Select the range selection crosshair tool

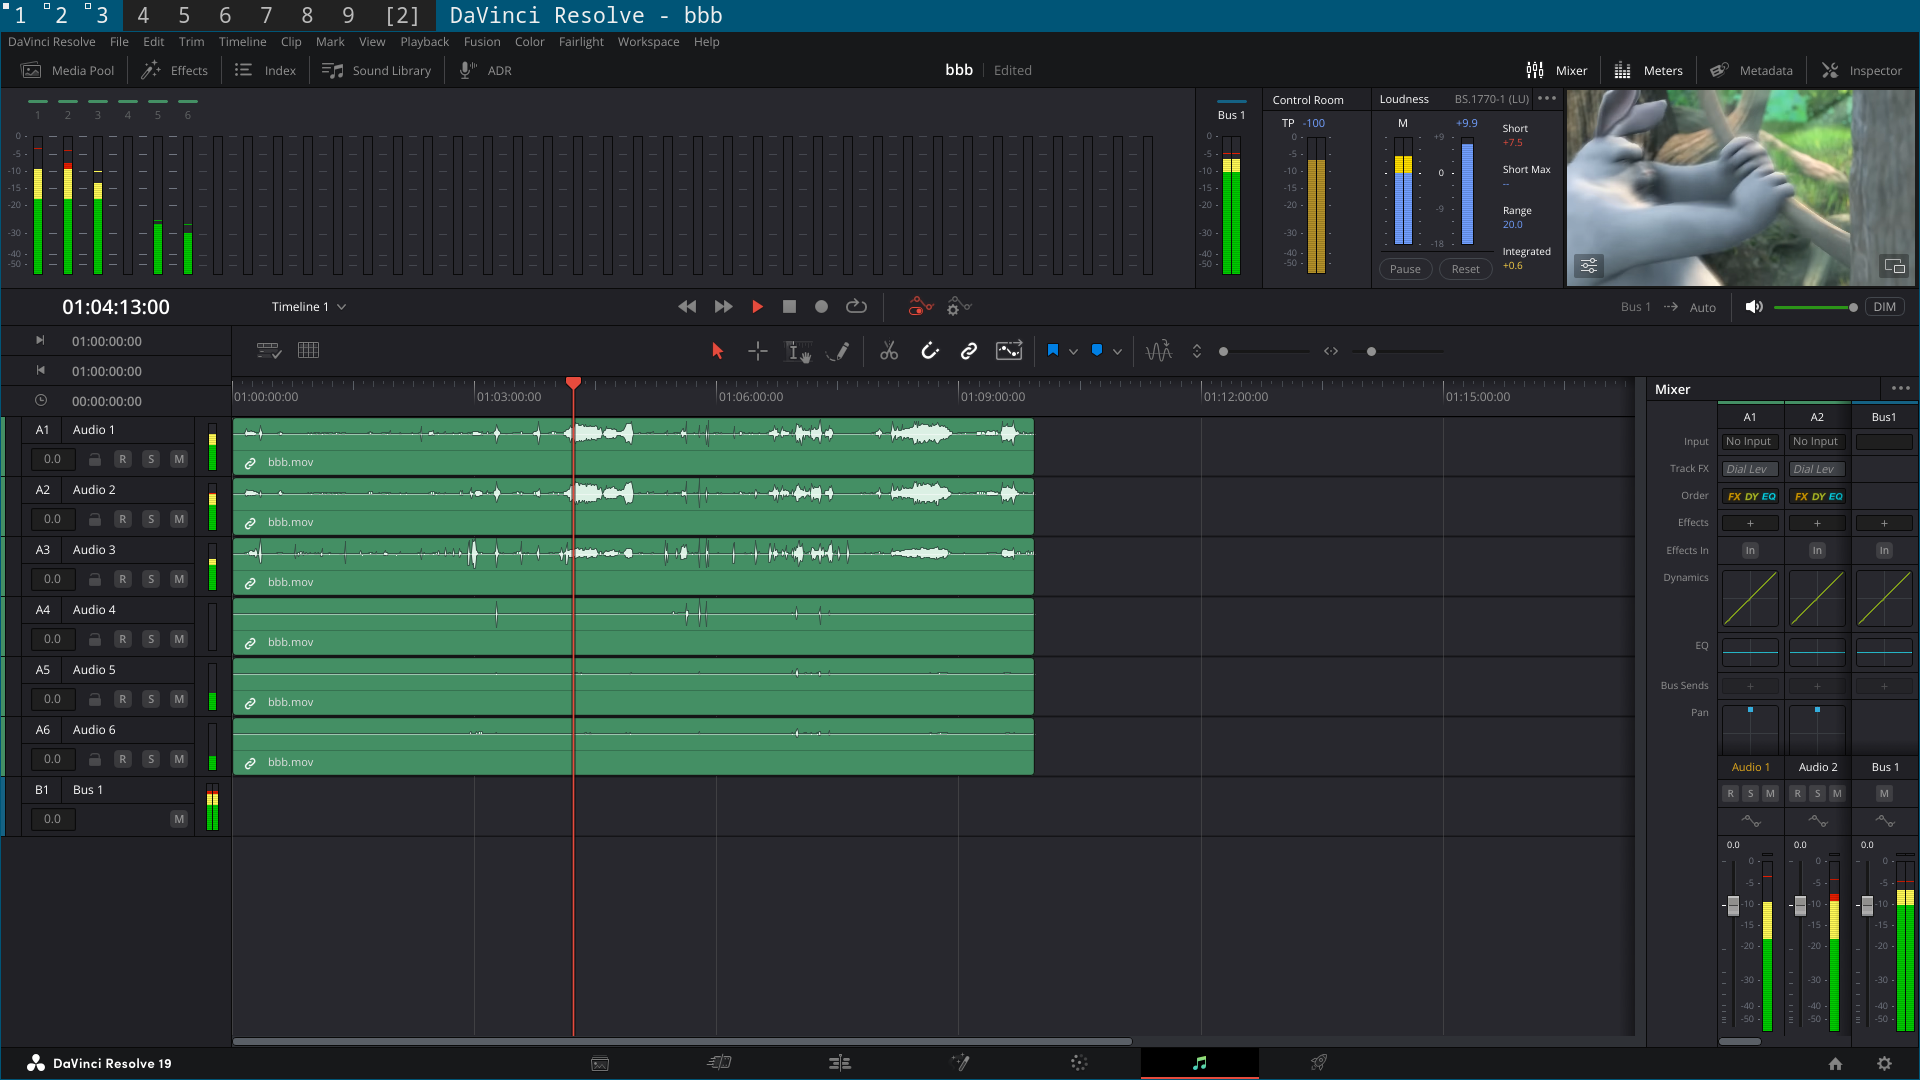click(x=758, y=351)
